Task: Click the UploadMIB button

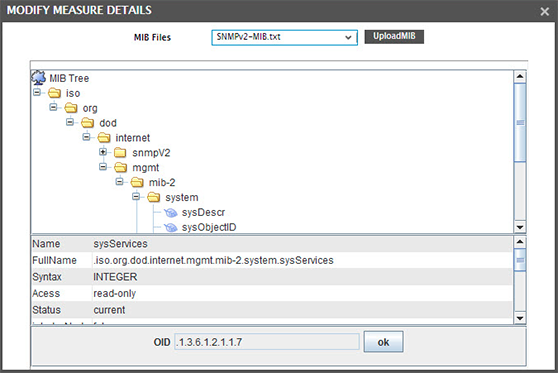Action: pos(394,36)
